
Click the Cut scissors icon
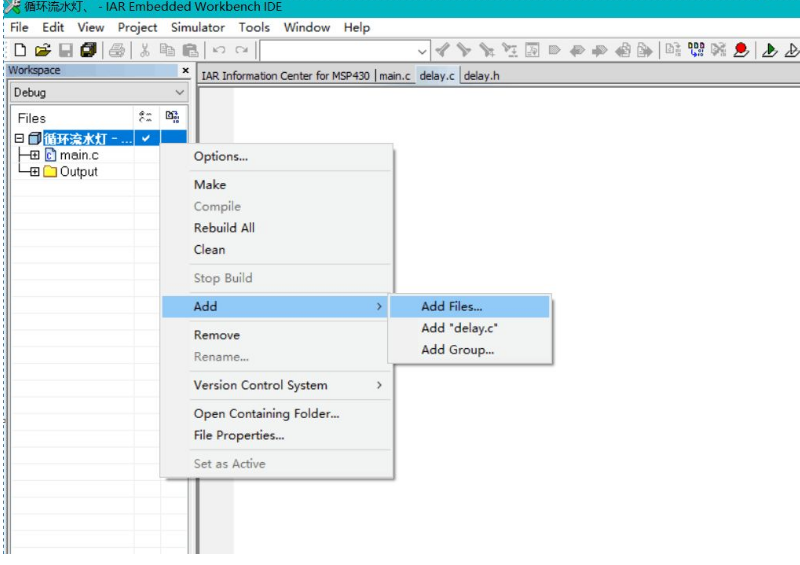144,50
